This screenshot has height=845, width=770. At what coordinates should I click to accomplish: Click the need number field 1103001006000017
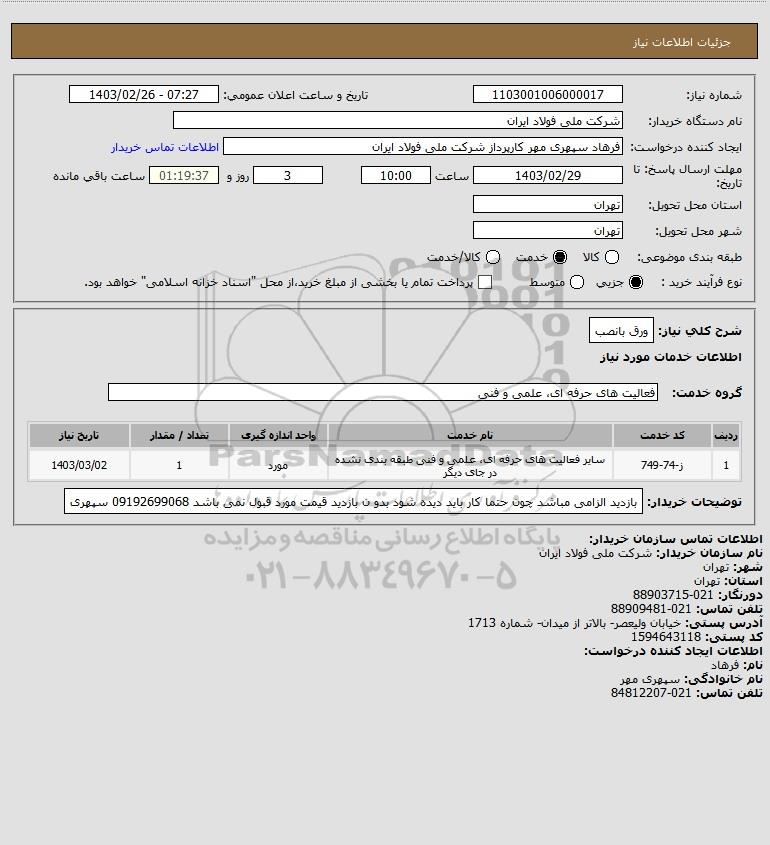point(547,94)
